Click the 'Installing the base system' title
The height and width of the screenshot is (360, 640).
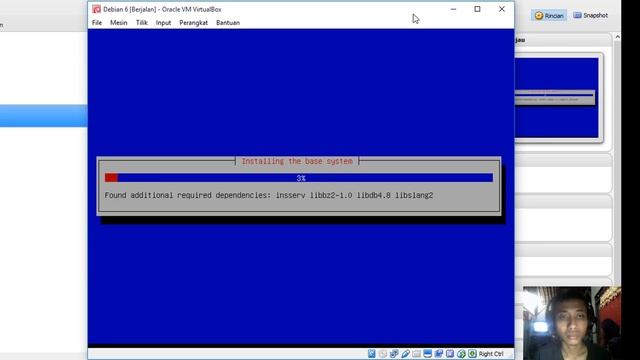click(x=297, y=161)
